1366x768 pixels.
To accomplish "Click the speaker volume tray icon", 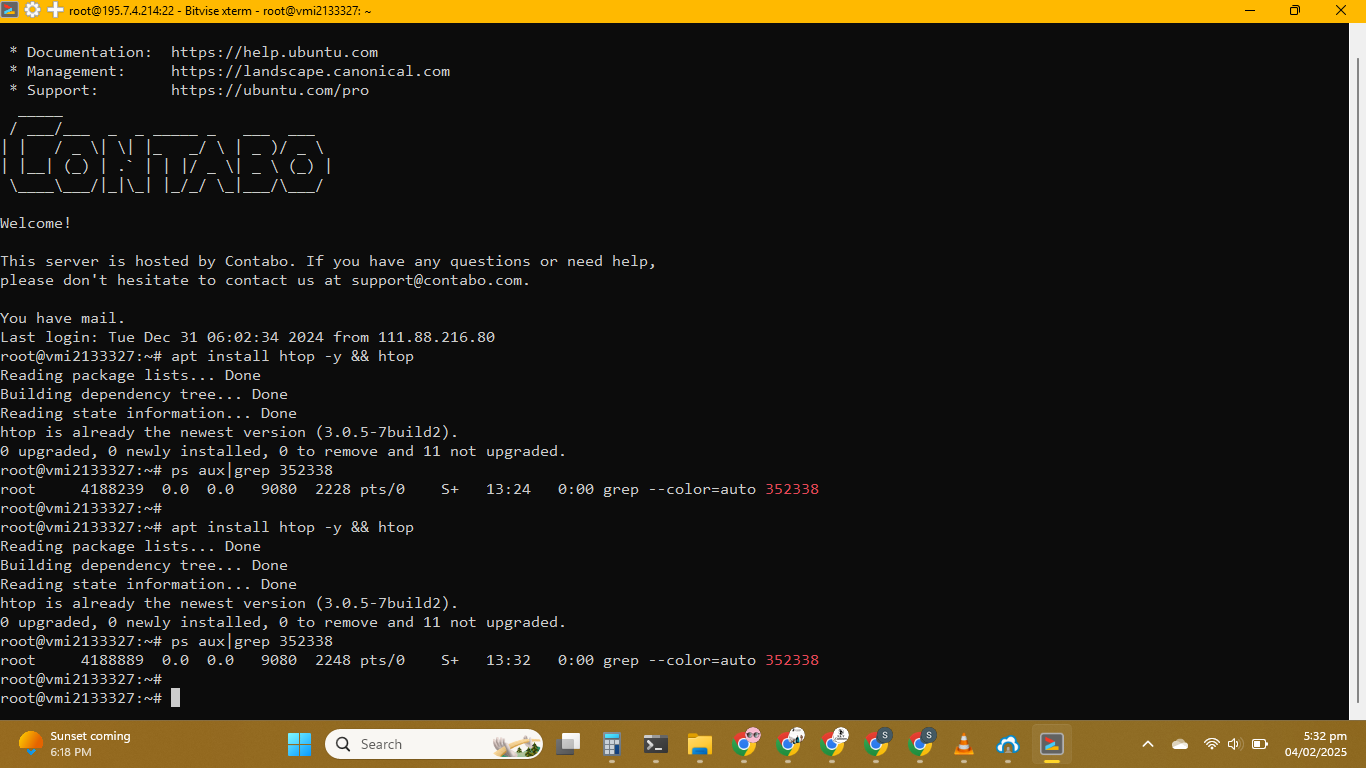I will [x=1234, y=744].
